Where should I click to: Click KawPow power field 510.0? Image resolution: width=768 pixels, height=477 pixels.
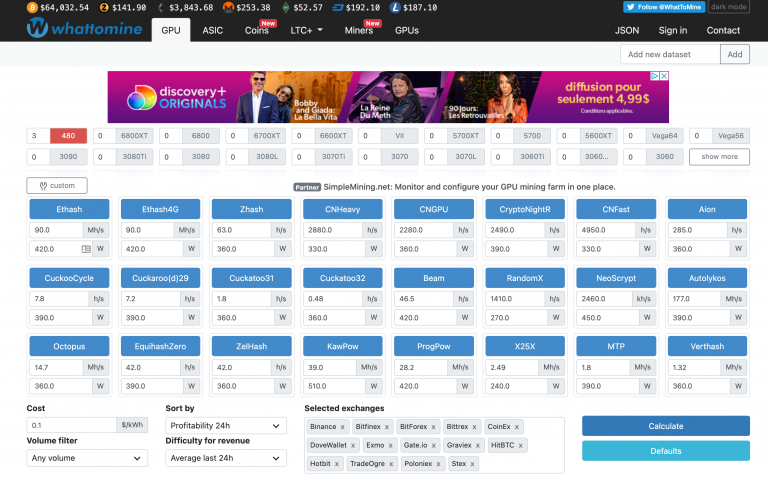coord(334,386)
